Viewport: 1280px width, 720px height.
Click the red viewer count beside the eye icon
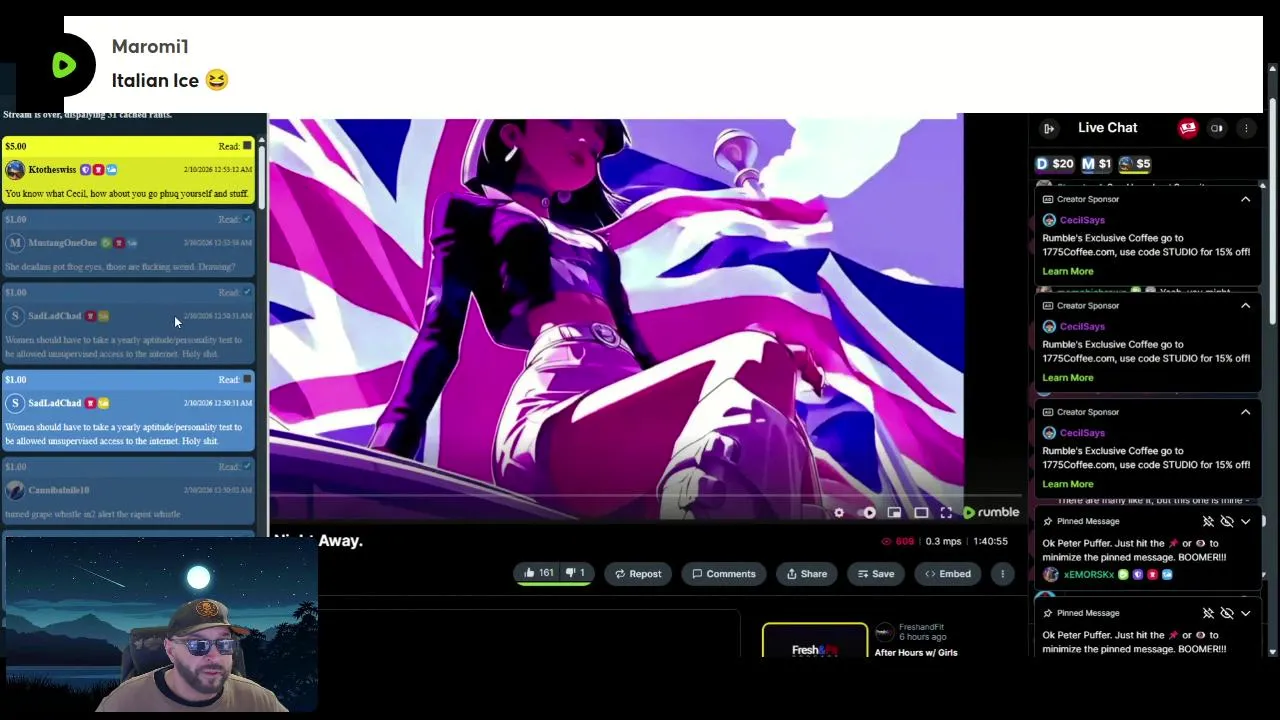point(905,541)
